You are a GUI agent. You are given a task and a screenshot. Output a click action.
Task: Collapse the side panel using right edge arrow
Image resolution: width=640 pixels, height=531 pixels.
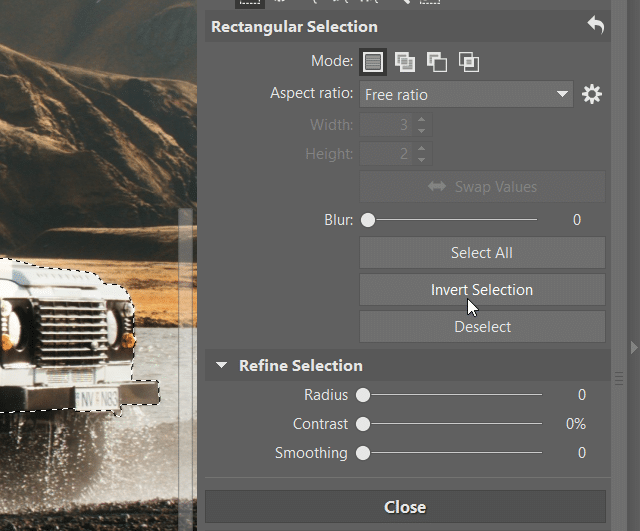click(x=632, y=347)
